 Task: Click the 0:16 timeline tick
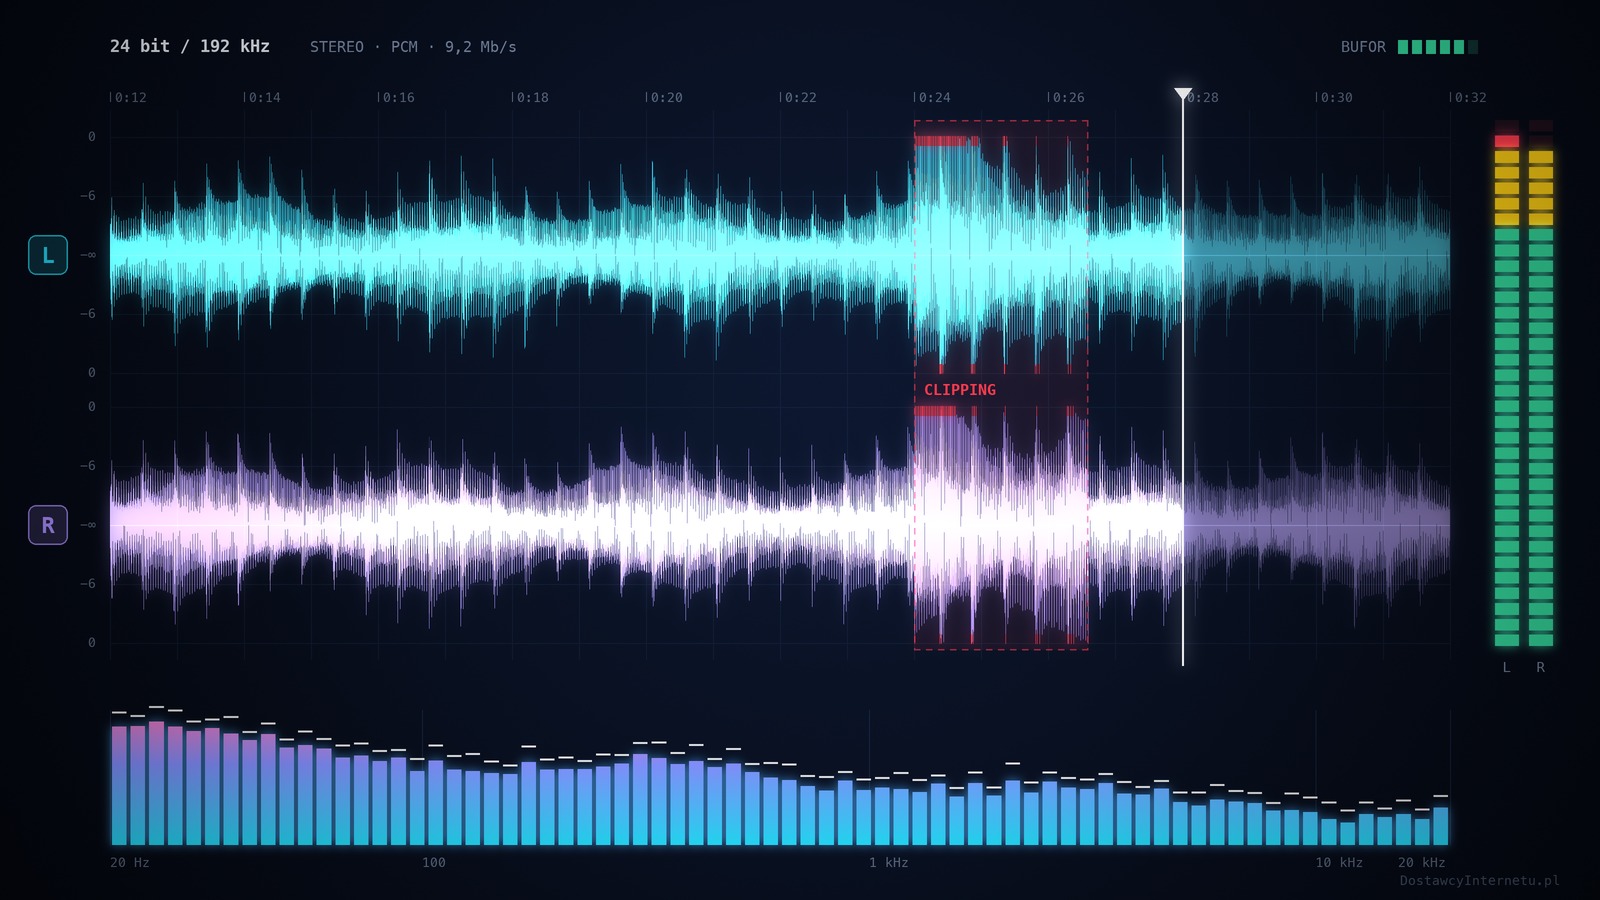398,98
